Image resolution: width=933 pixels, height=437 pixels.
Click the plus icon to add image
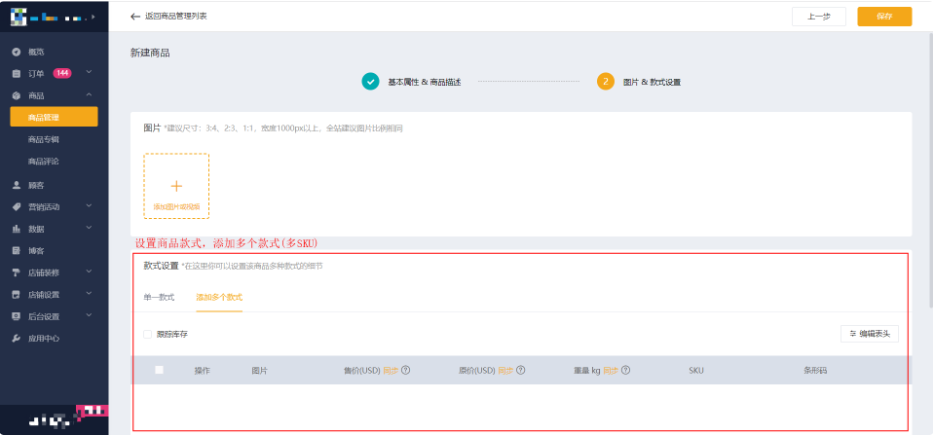tap(176, 186)
